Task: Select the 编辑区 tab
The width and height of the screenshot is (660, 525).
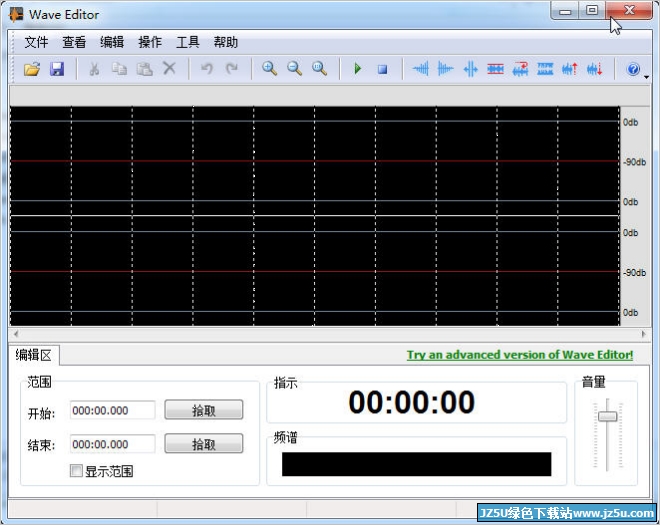Action: coord(34,355)
